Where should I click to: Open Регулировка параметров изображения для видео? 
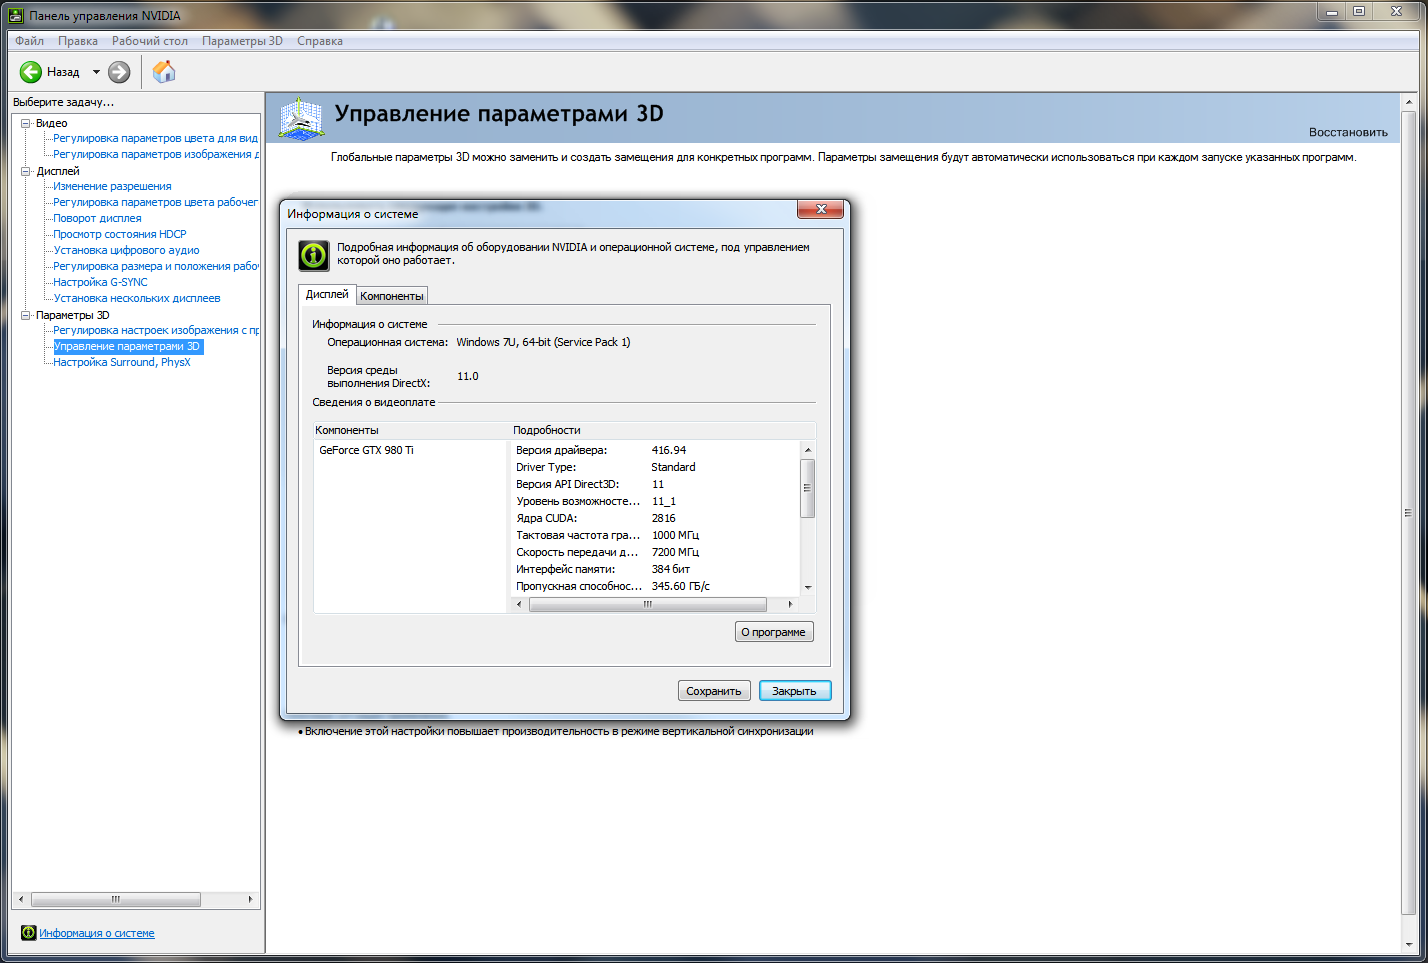(x=156, y=154)
